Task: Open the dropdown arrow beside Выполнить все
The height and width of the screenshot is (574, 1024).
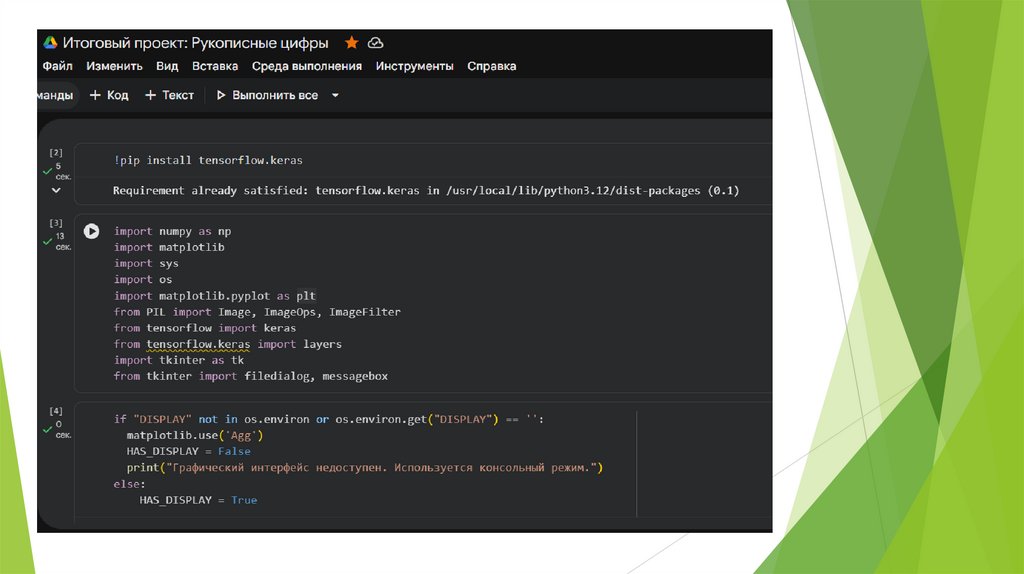Action: point(335,96)
